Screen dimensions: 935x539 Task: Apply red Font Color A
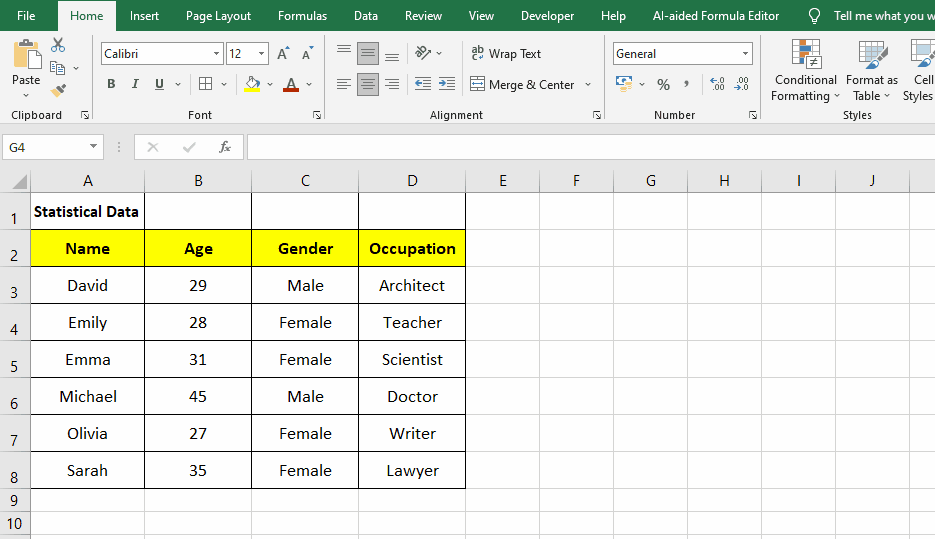(290, 84)
